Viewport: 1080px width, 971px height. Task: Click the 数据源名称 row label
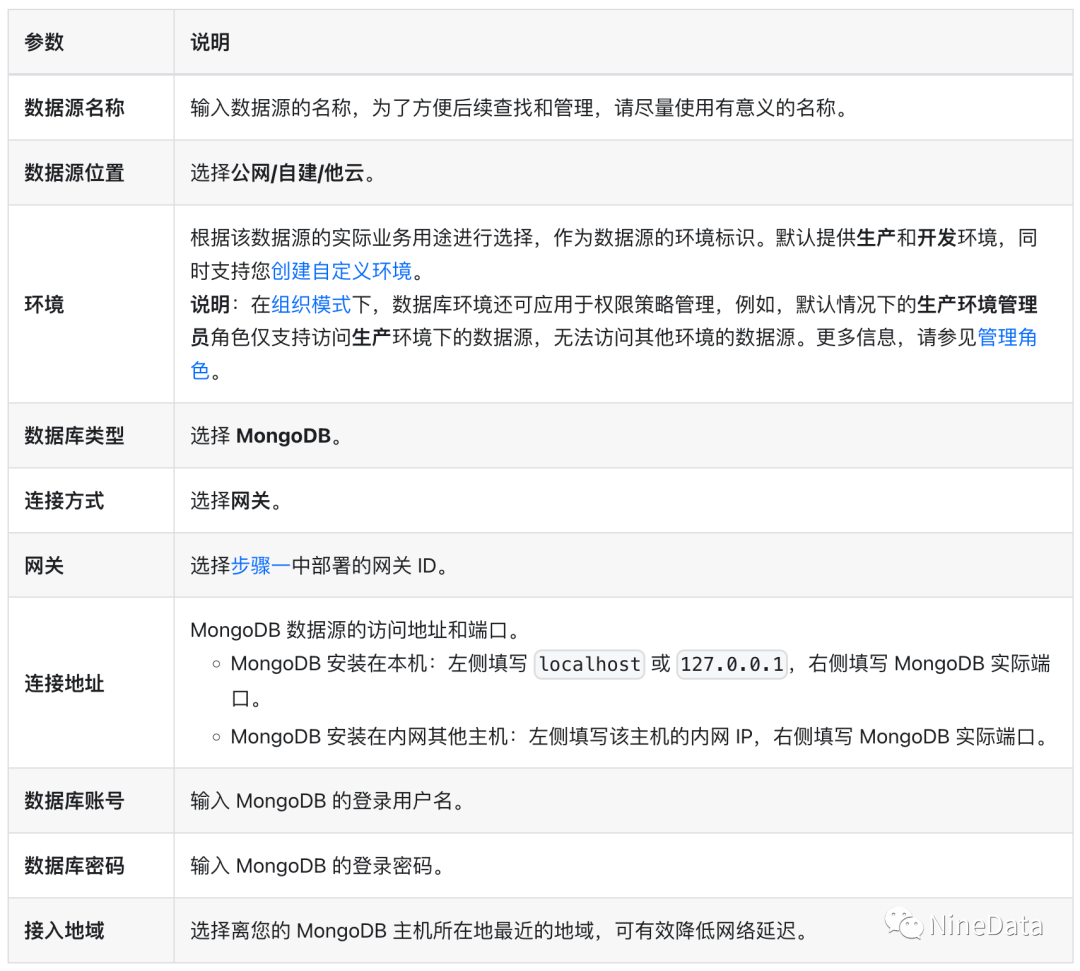[74, 107]
